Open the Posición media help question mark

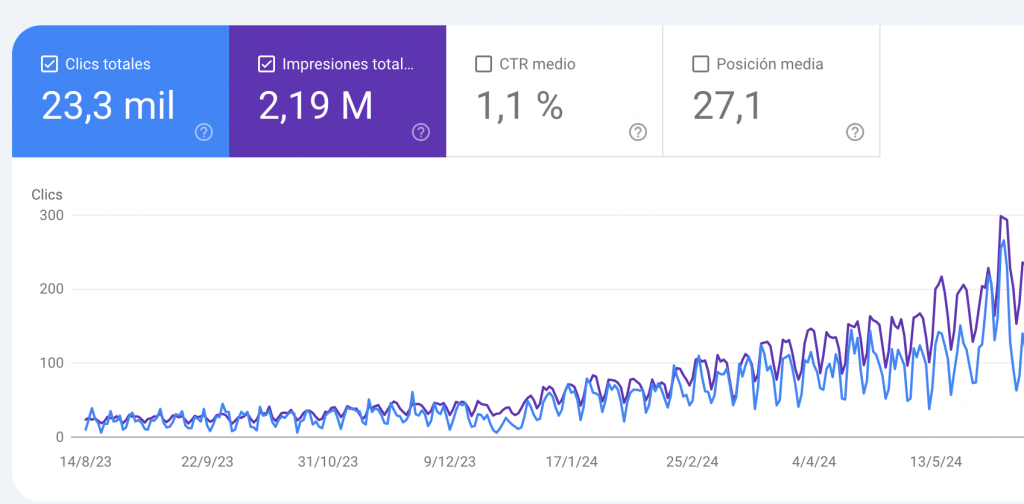pos(855,132)
